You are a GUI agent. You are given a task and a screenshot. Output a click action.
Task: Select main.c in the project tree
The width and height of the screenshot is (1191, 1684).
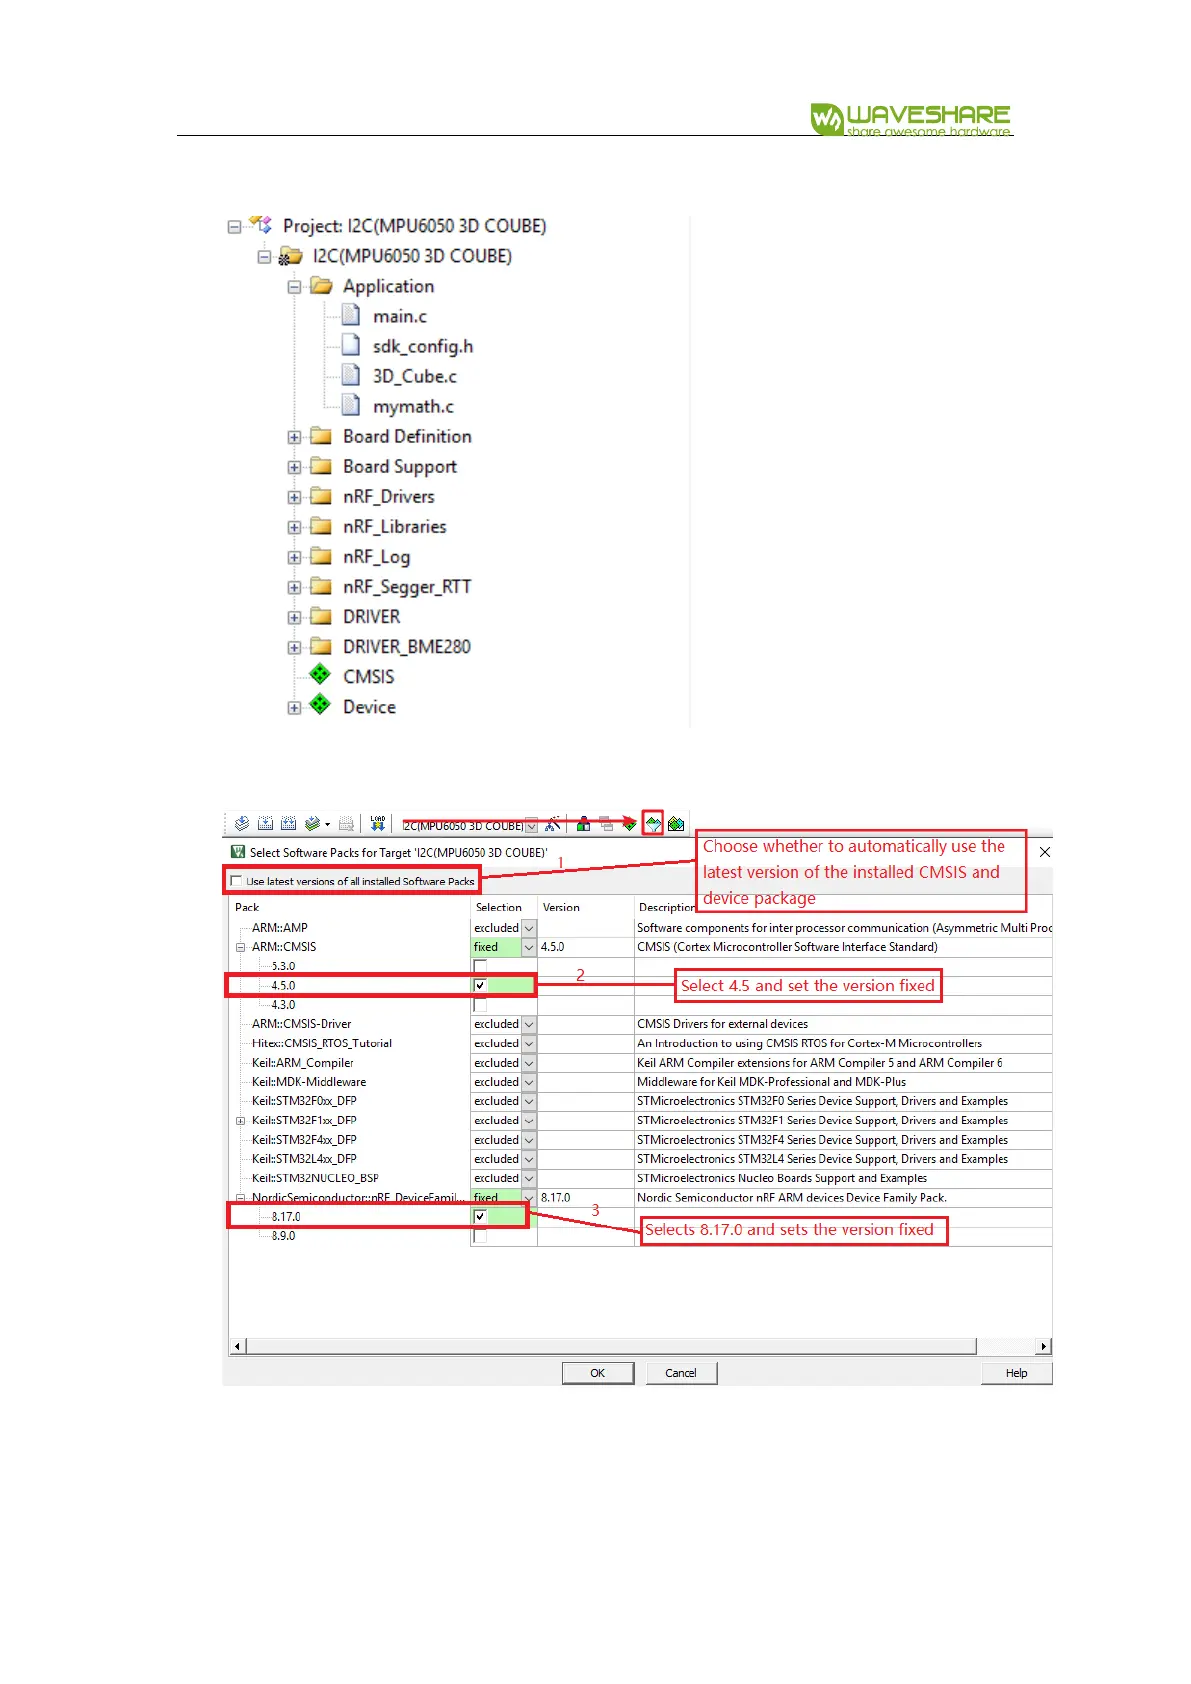400,316
